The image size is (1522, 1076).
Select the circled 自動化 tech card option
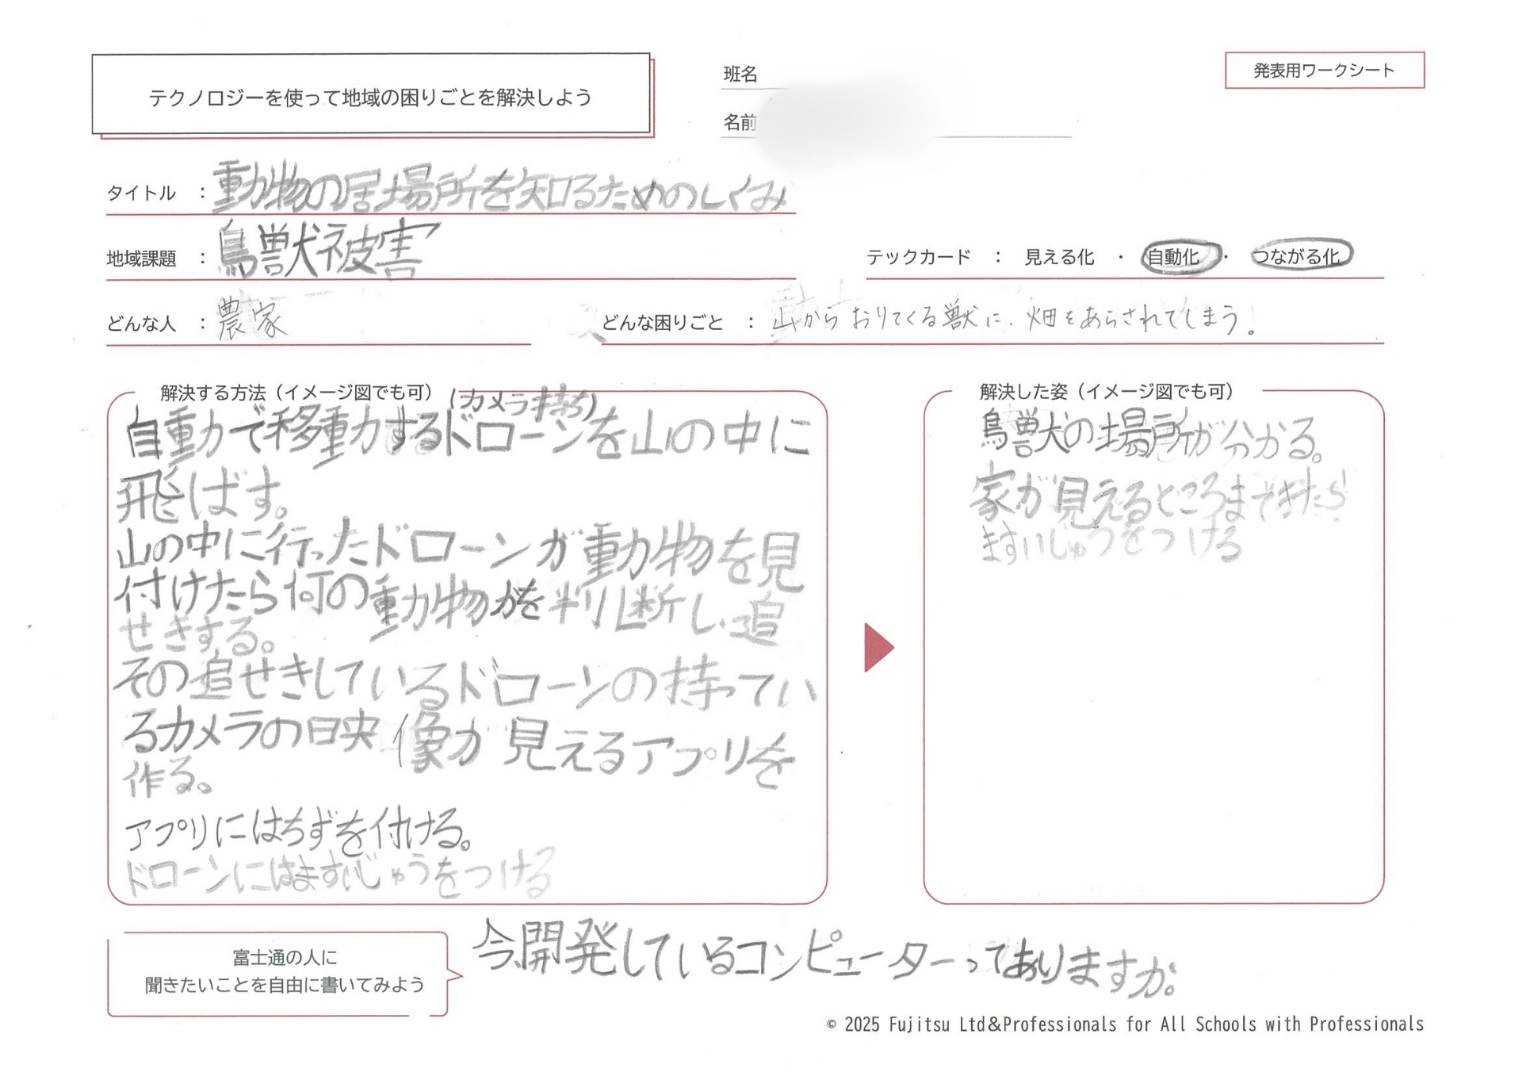(x=1180, y=257)
